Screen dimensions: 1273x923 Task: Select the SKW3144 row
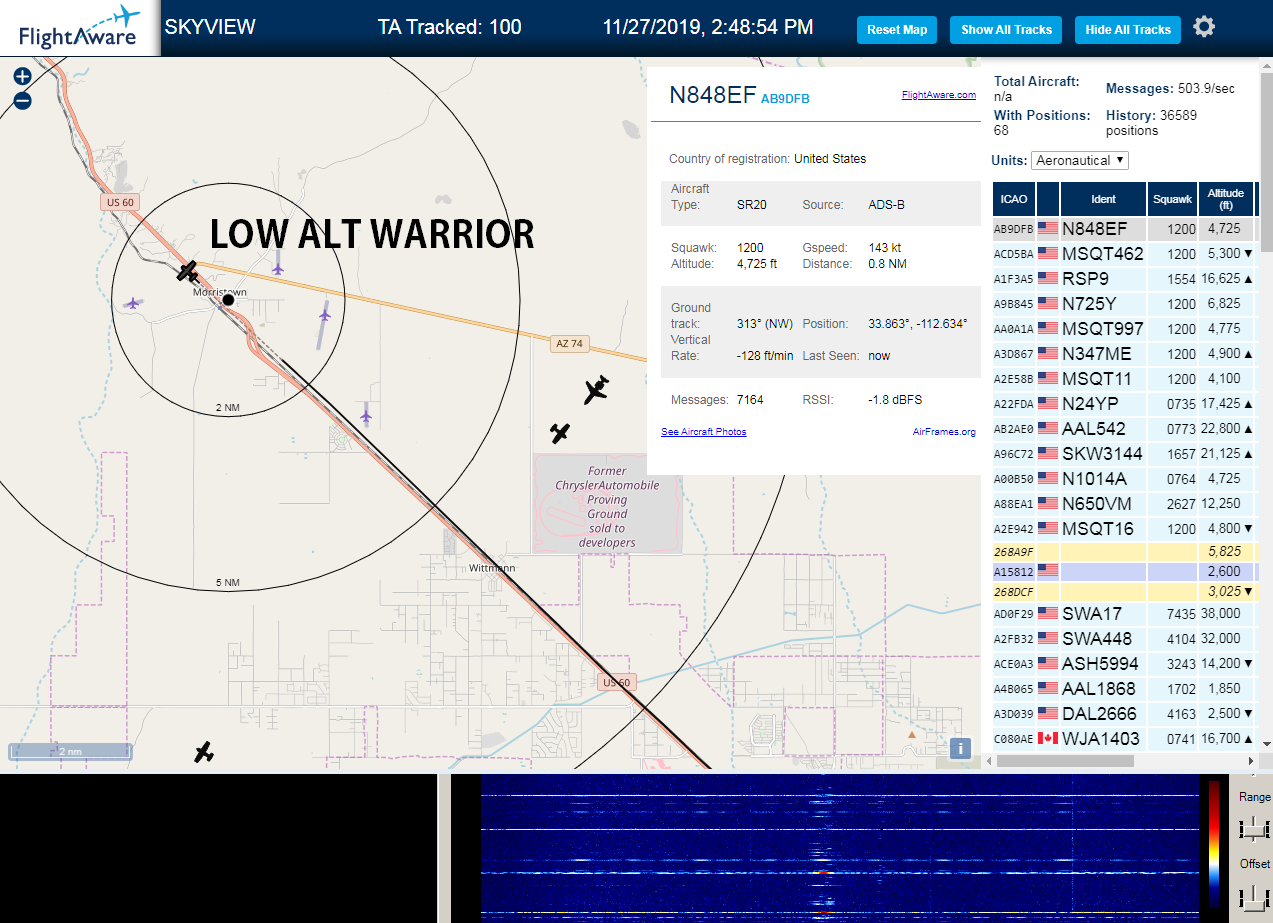(1125, 454)
